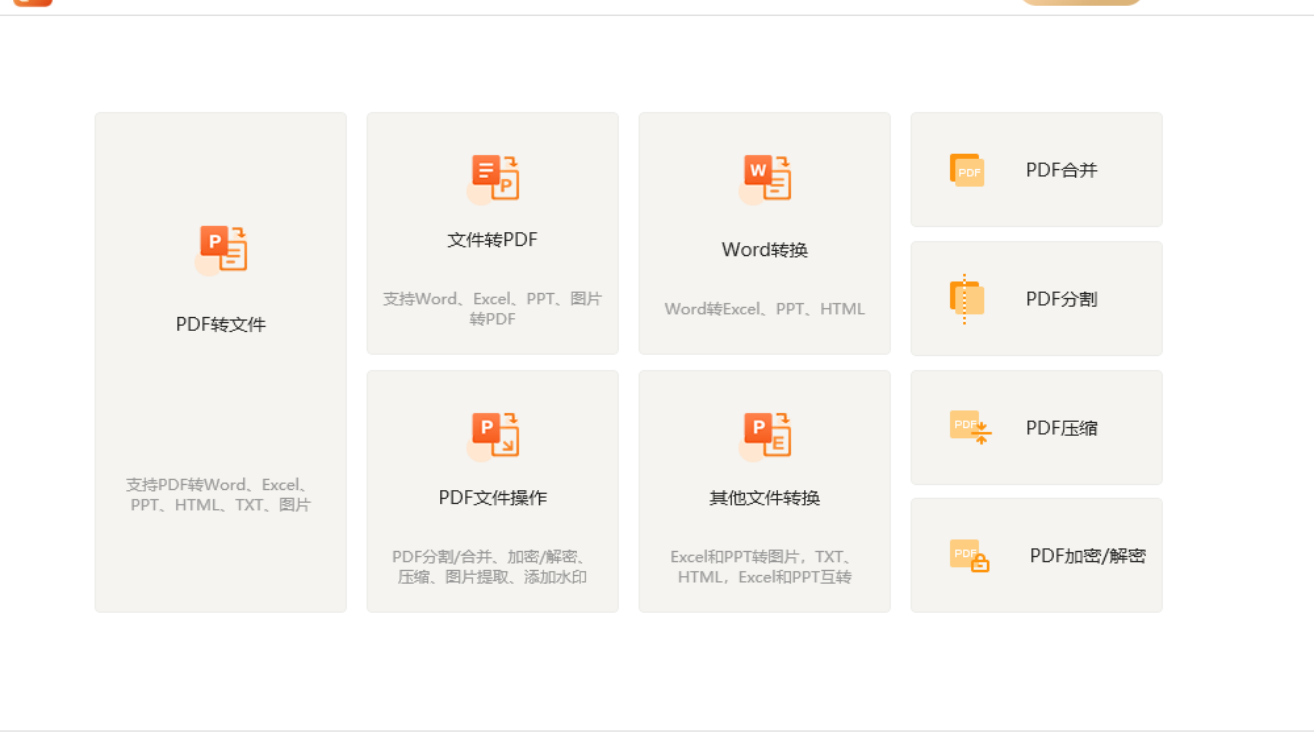Click the 其他文件转换 icon
Viewport: 1314px width, 739px height.
click(764, 435)
